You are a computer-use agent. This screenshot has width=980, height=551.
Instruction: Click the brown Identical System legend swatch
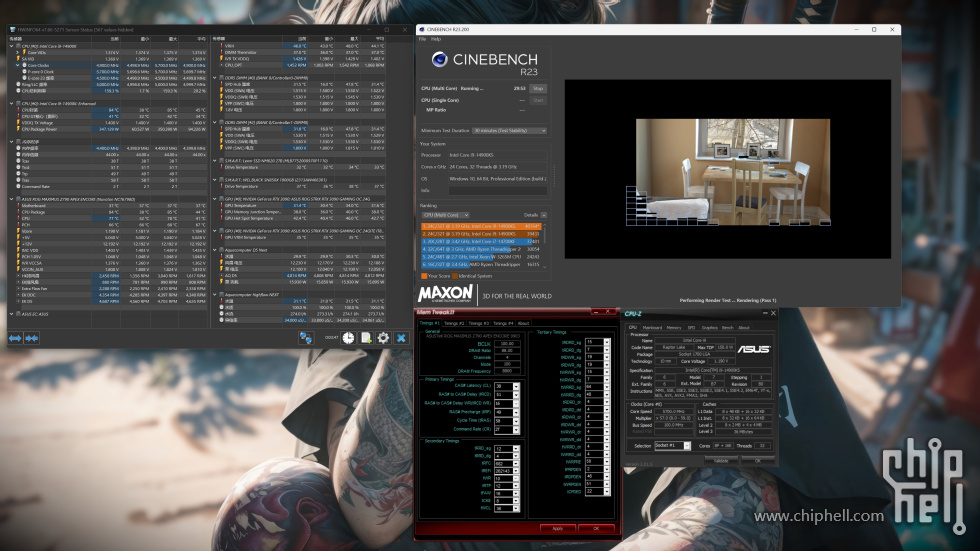pyautogui.click(x=455, y=276)
